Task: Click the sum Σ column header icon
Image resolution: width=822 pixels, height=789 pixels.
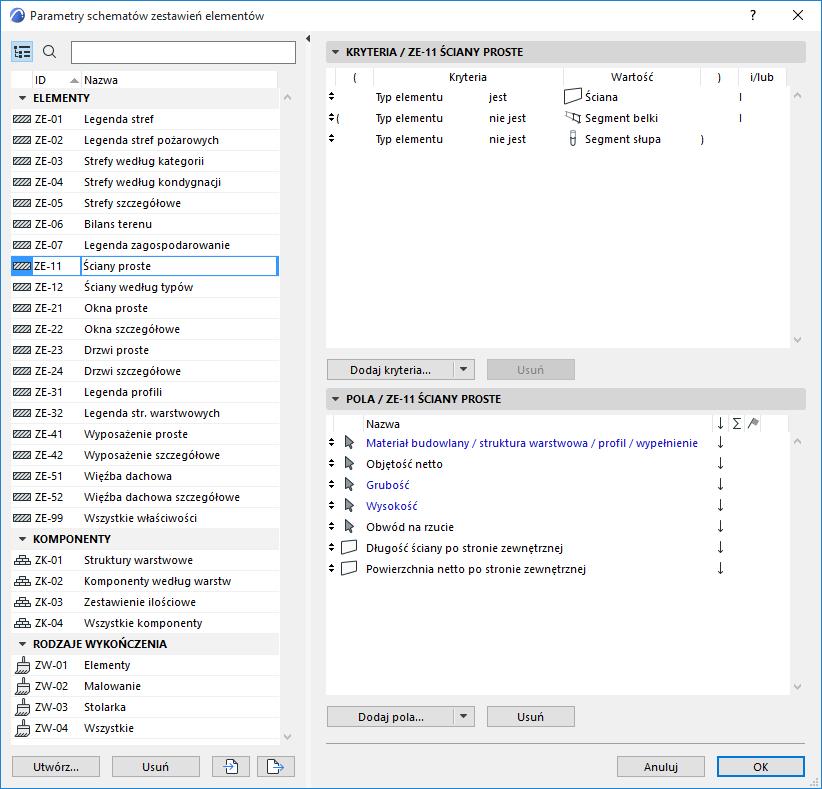Action: (x=737, y=424)
